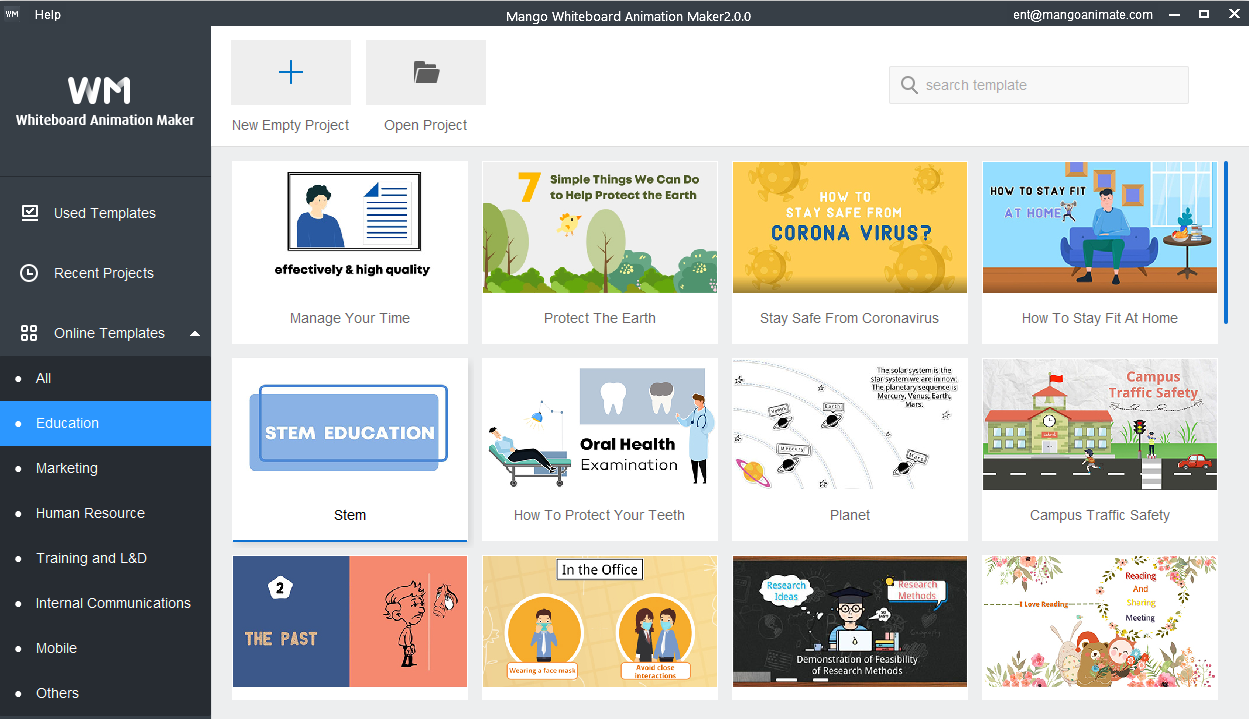
Task: Open the Campus Traffic Safety thumbnail
Action: pyautogui.click(x=1100, y=424)
